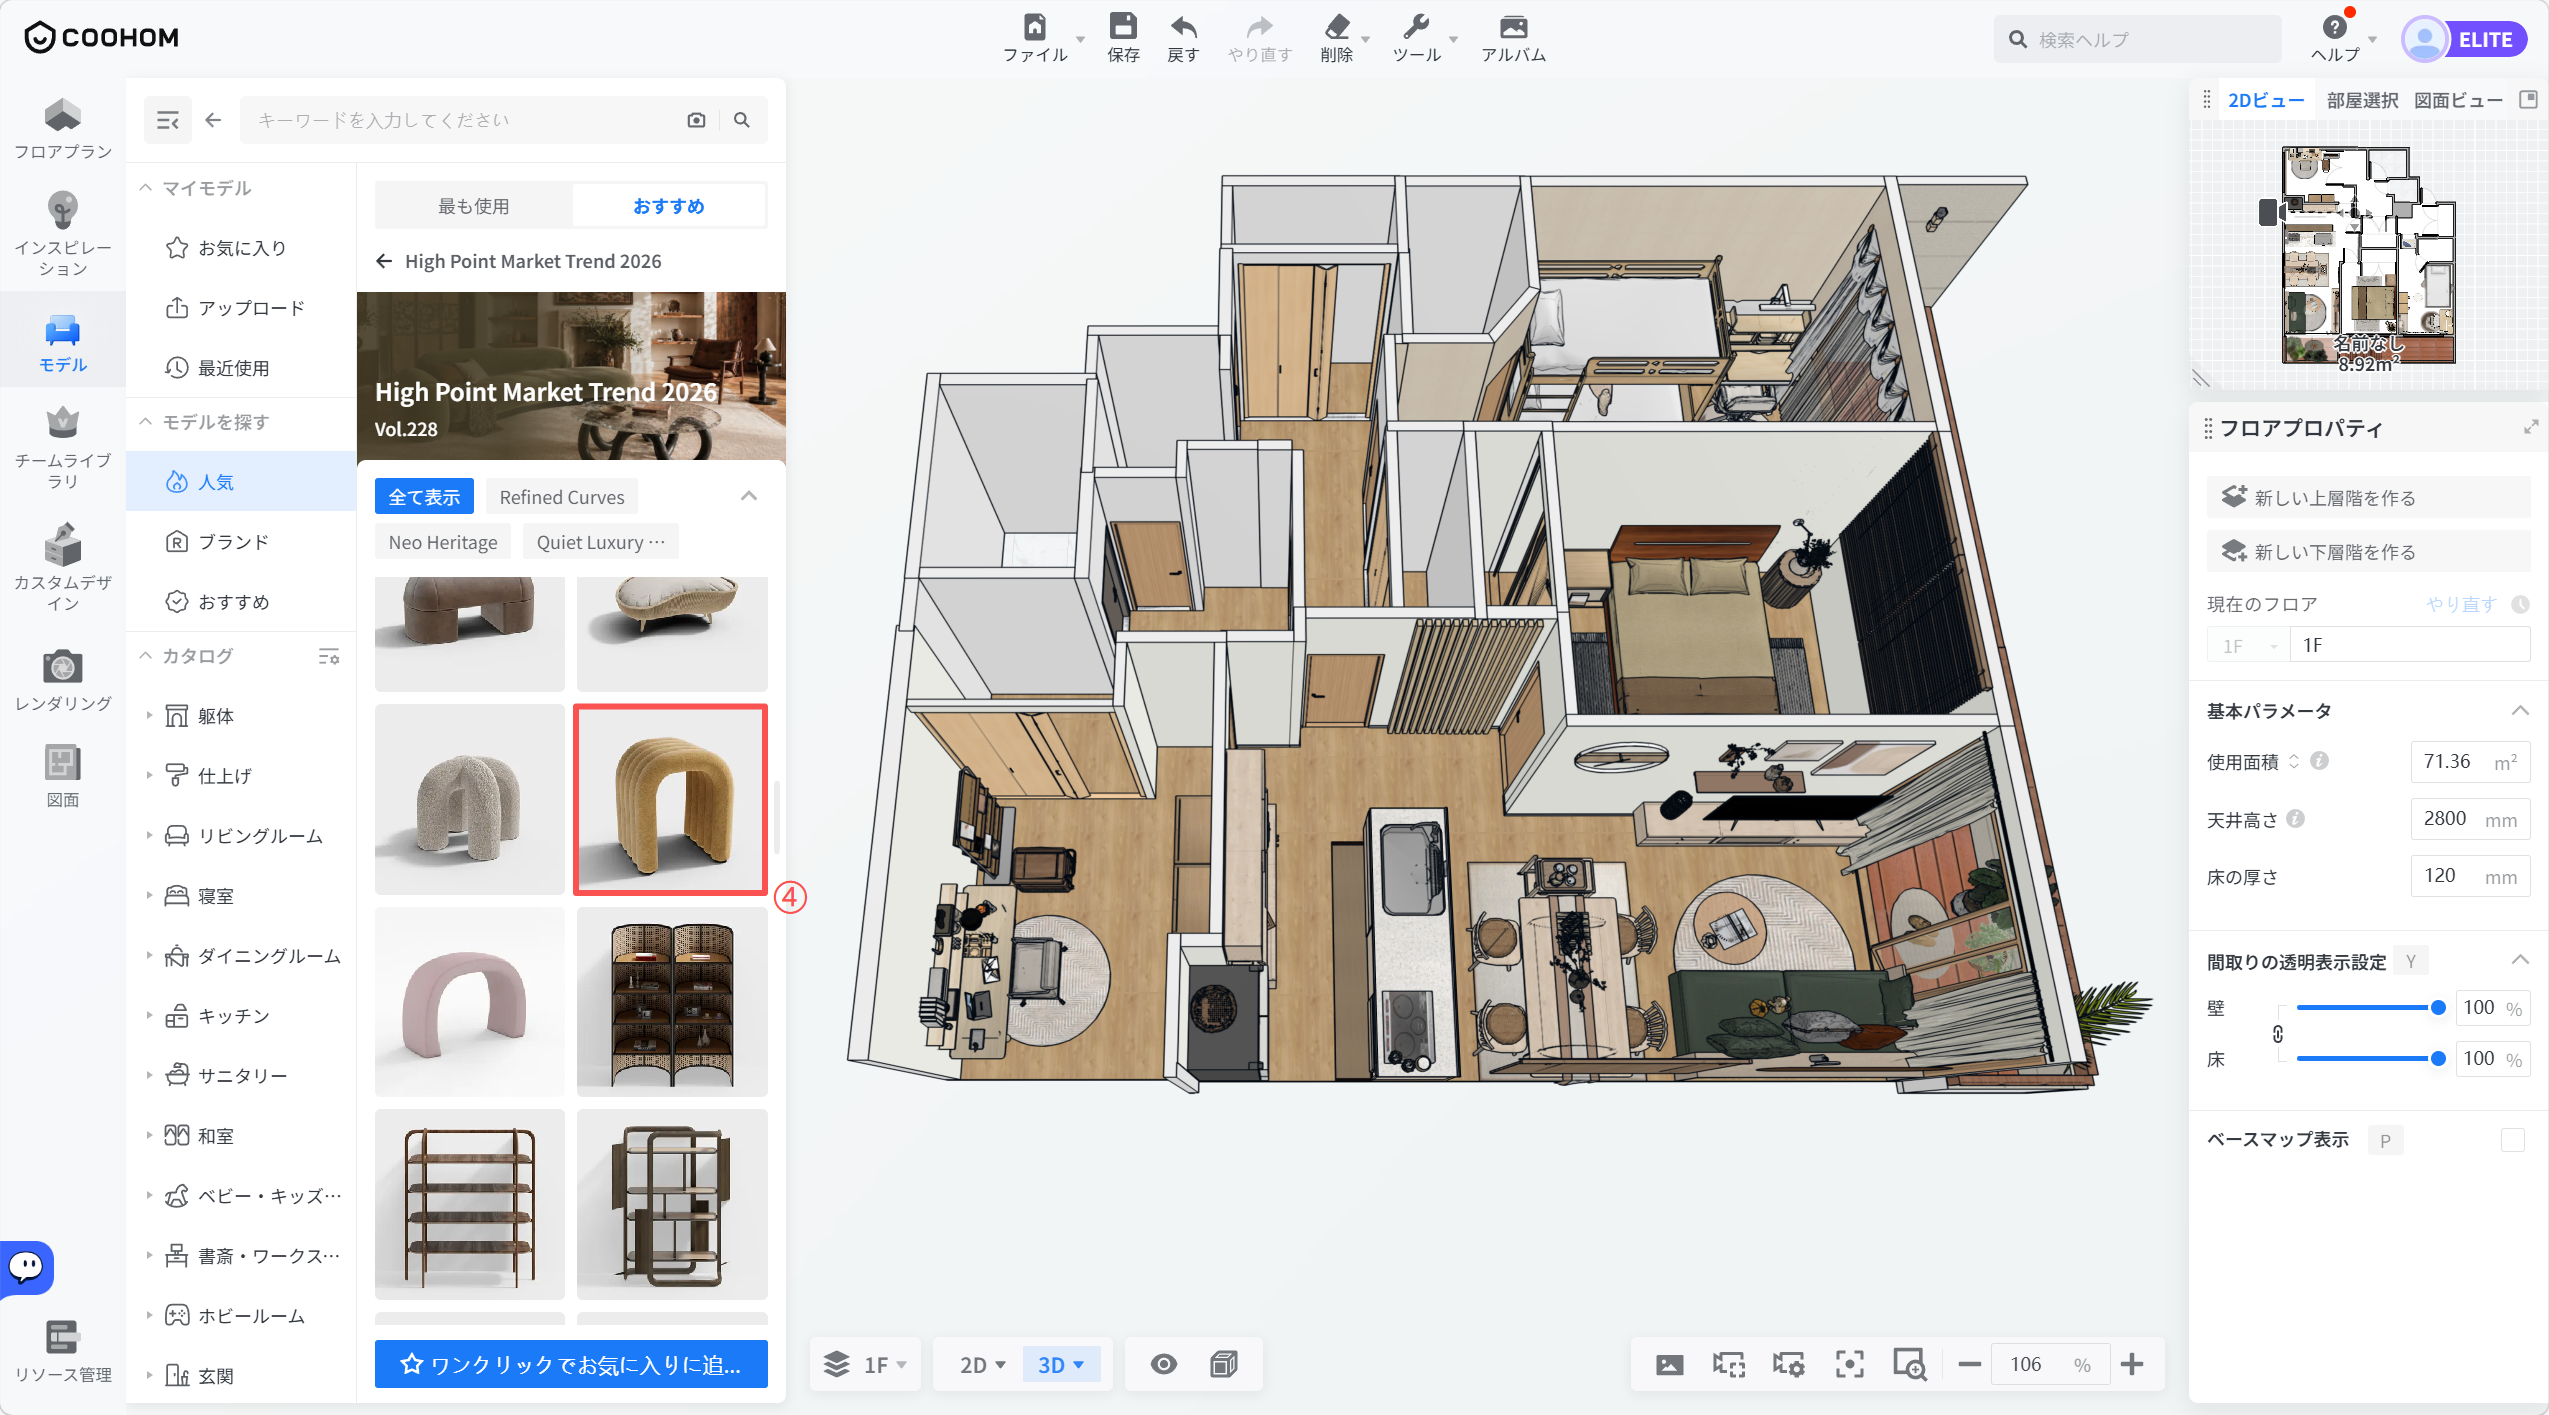
Task: Click the model search magnifier icon
Action: click(742, 120)
